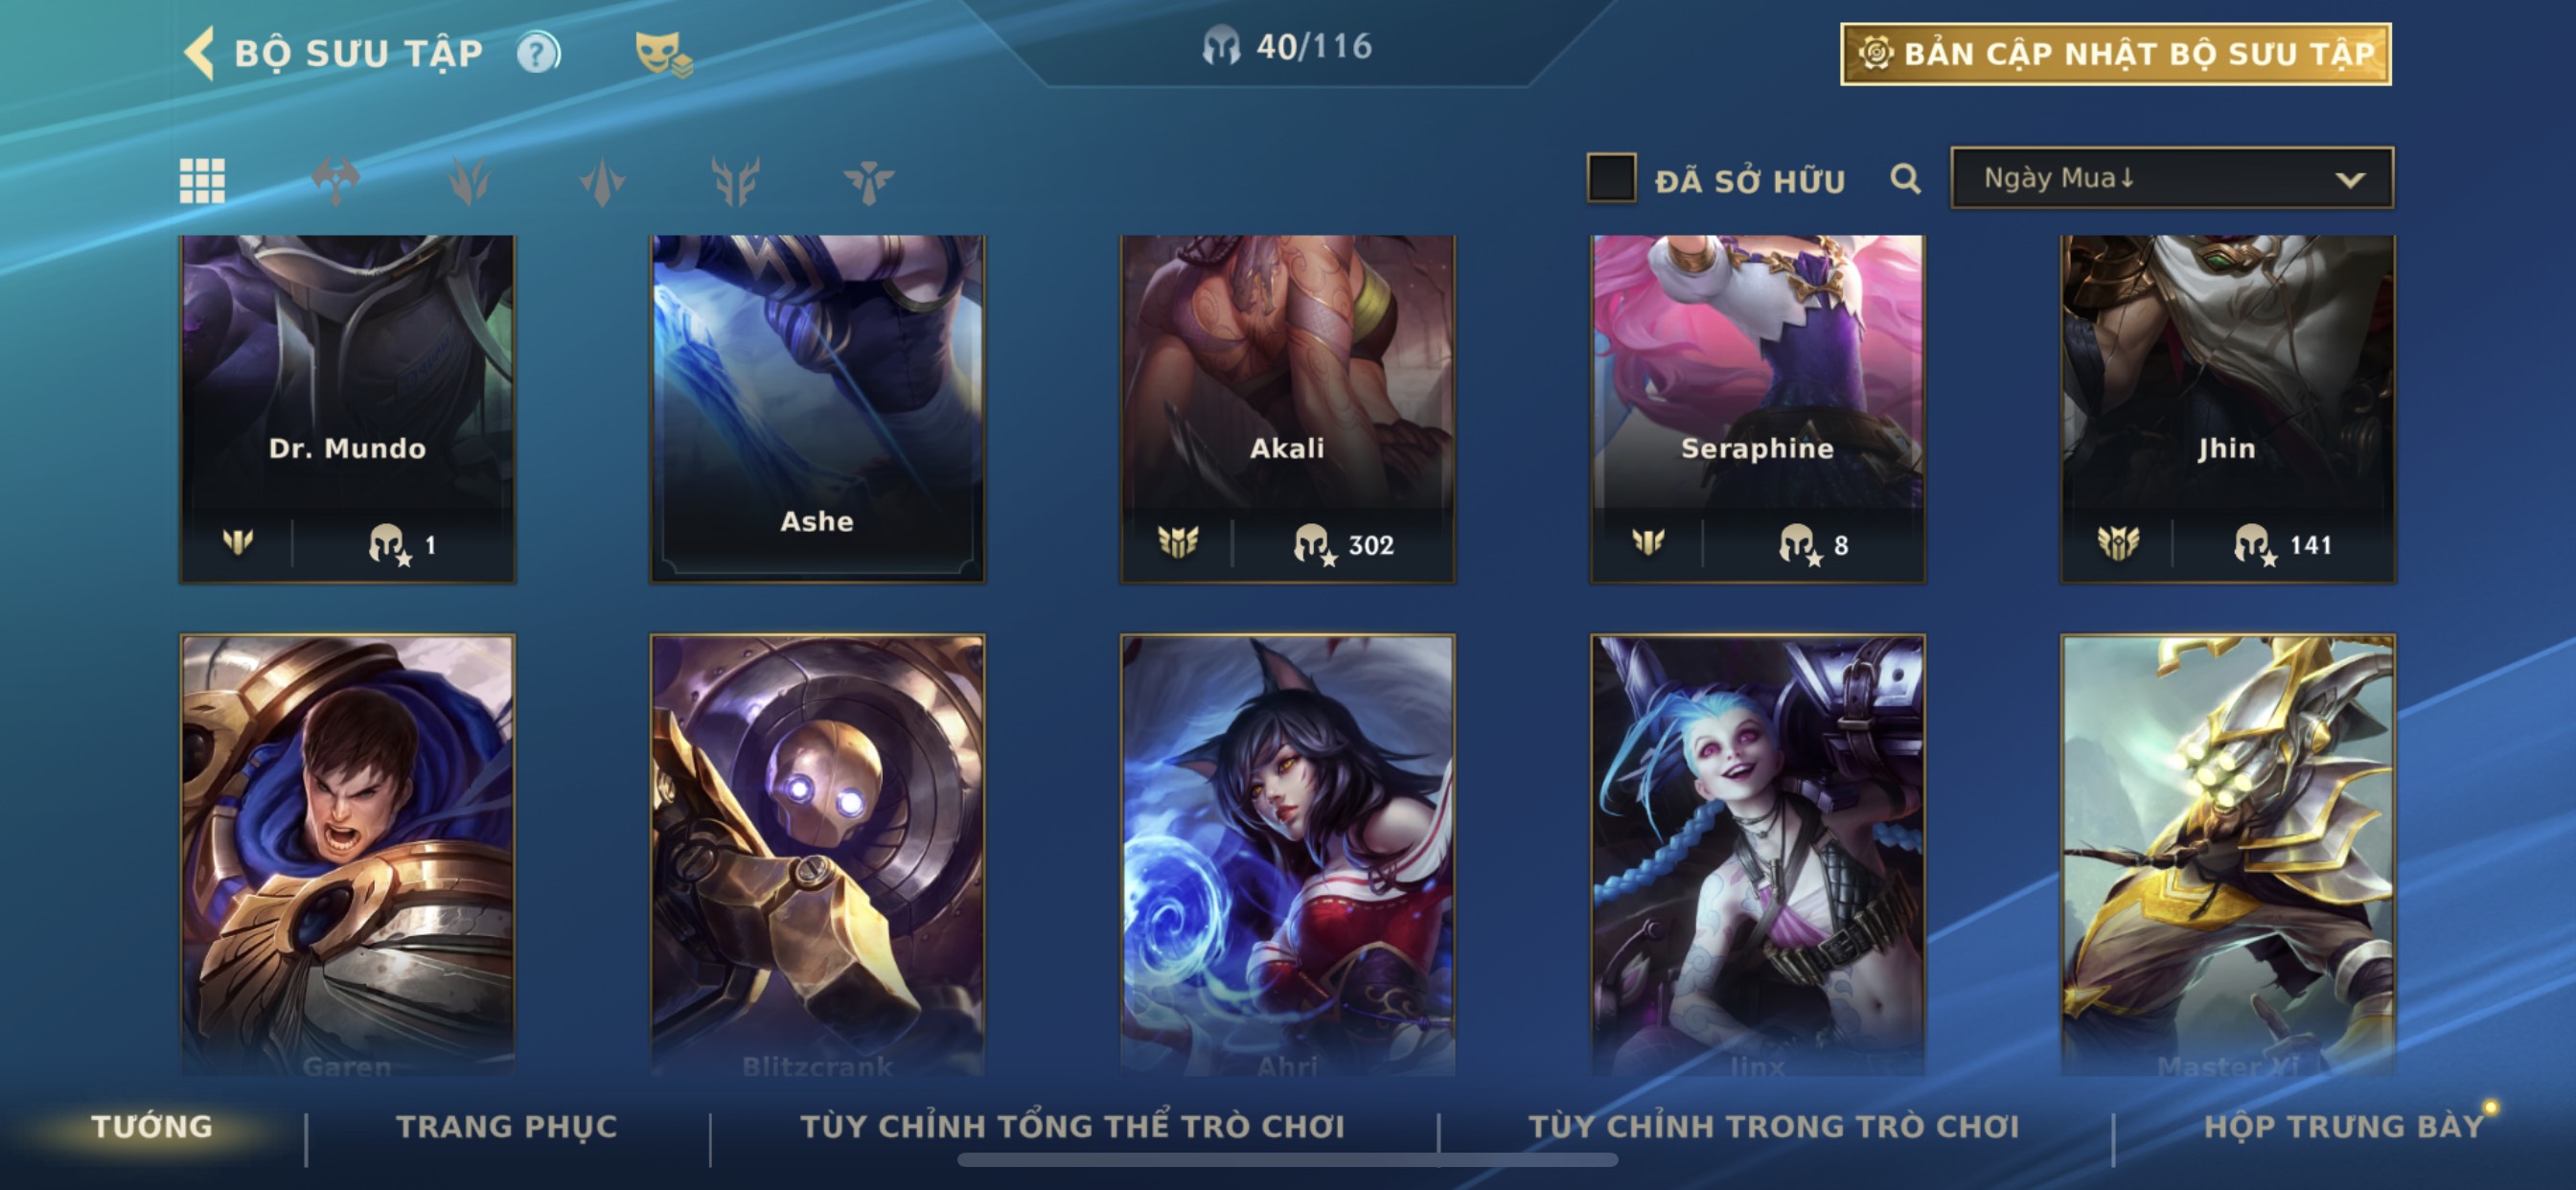2576x1190 pixels.
Task: Click Bản Cập Nhật Bộ Sưu Tập button
Action: (x=2115, y=54)
